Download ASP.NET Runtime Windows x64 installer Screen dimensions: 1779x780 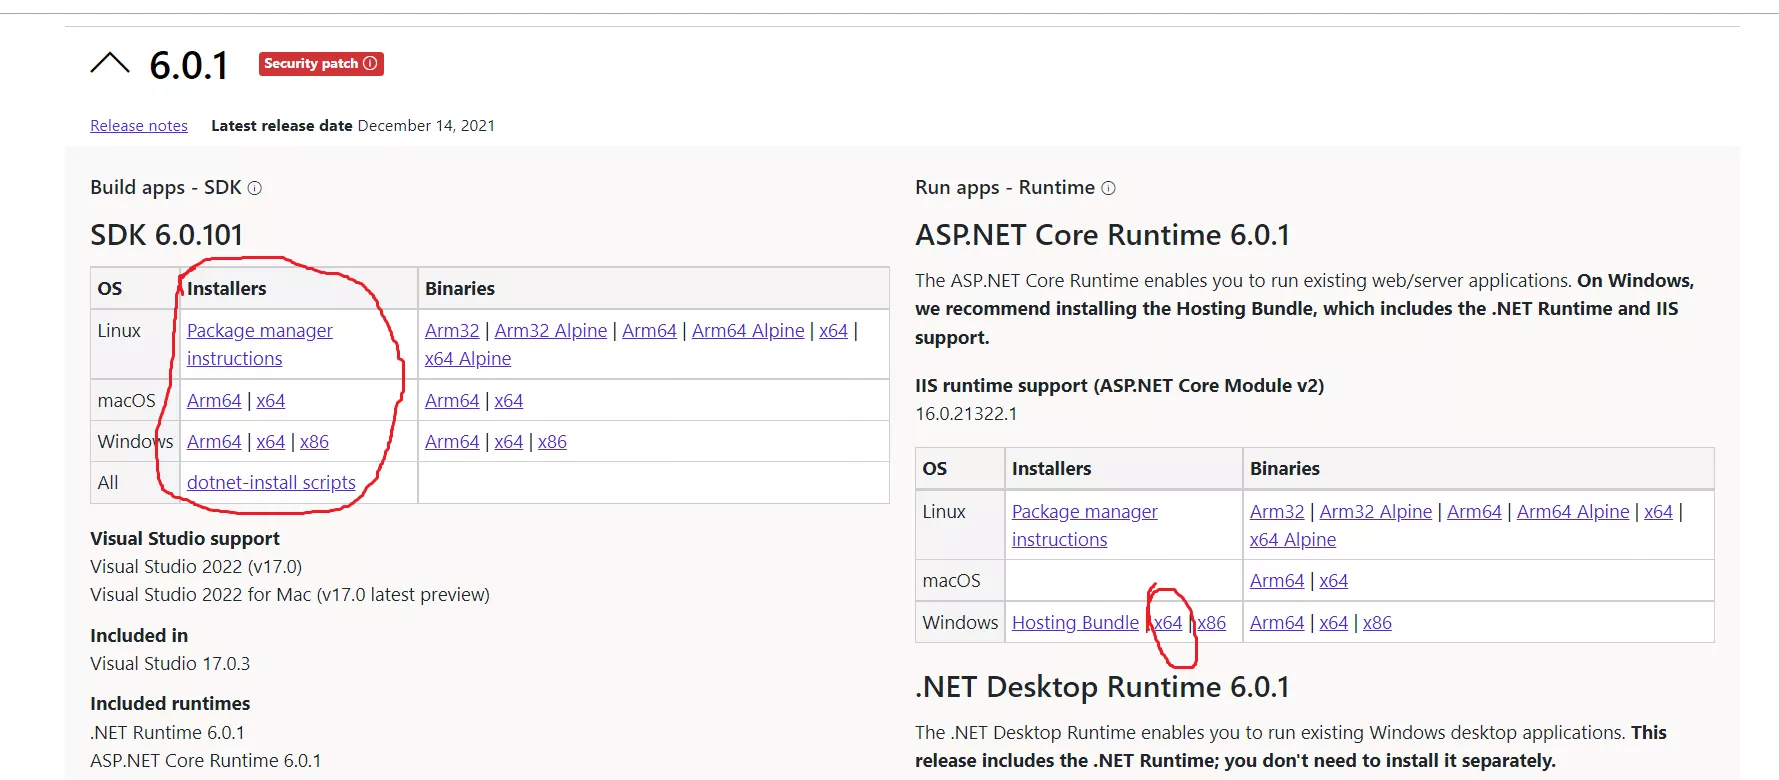pos(1168,622)
